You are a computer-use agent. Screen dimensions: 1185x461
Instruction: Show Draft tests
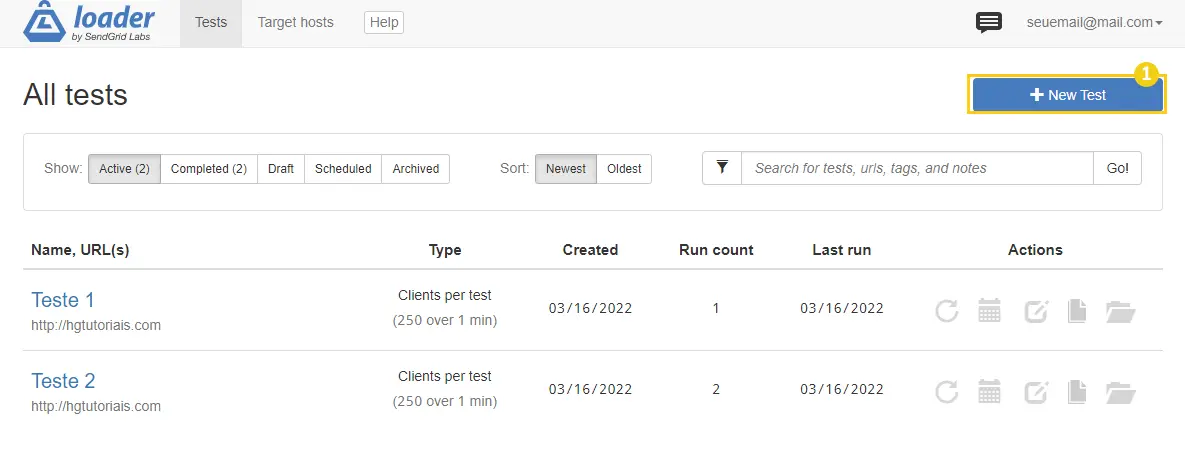coord(281,169)
